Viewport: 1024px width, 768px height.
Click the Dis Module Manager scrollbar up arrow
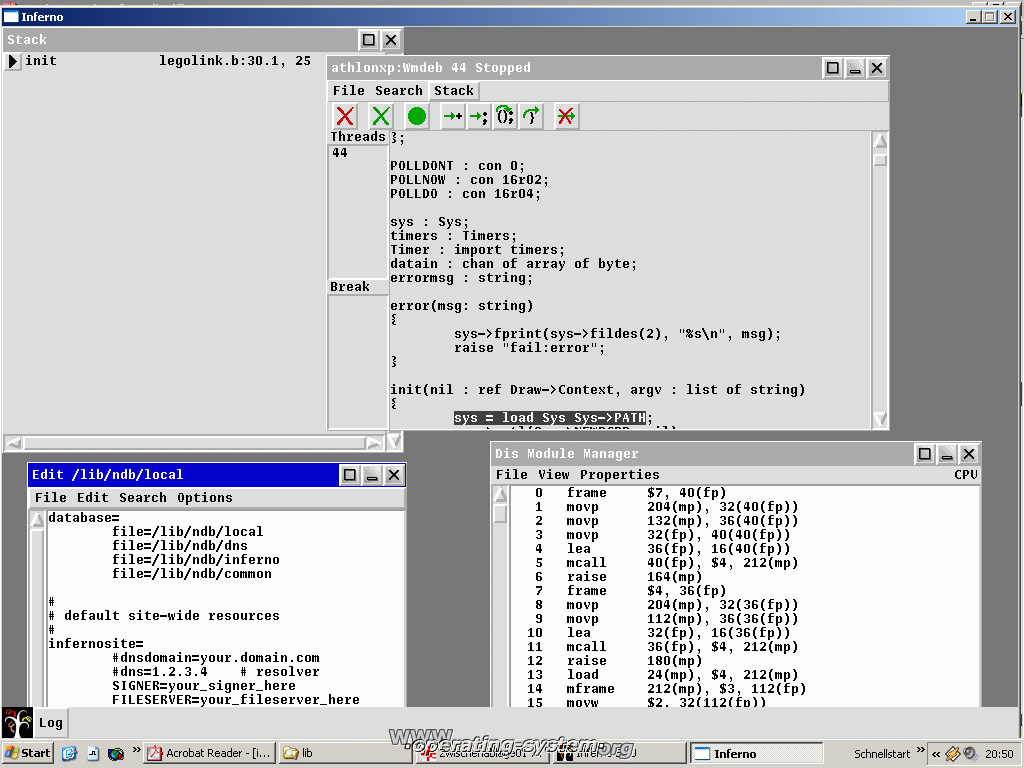coord(501,495)
